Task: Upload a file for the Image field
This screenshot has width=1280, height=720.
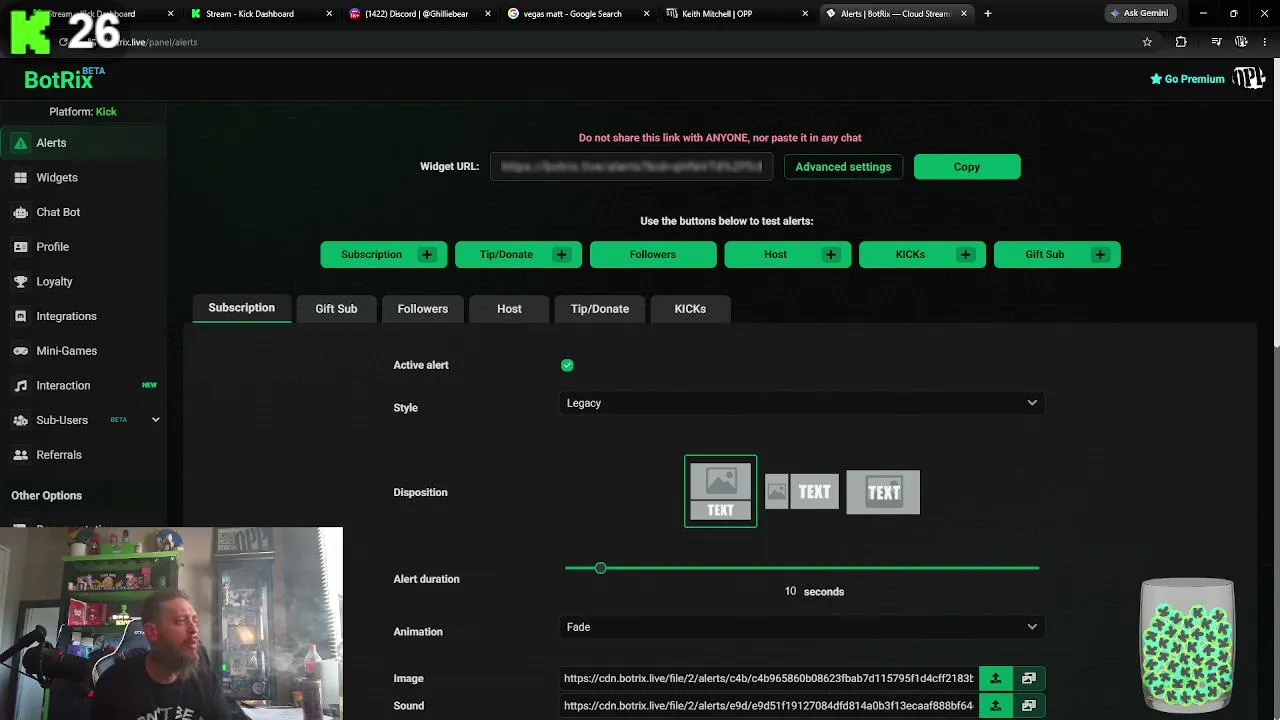Action: pyautogui.click(x=995, y=678)
